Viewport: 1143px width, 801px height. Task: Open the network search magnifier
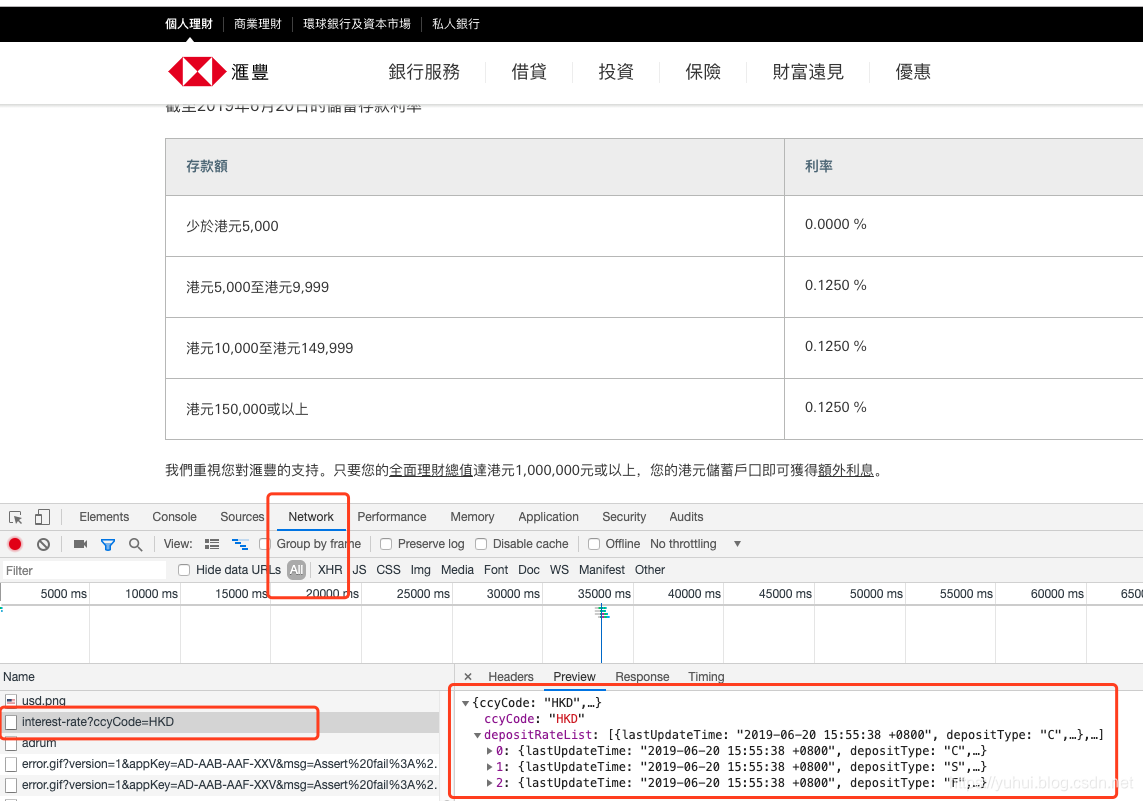coord(136,544)
